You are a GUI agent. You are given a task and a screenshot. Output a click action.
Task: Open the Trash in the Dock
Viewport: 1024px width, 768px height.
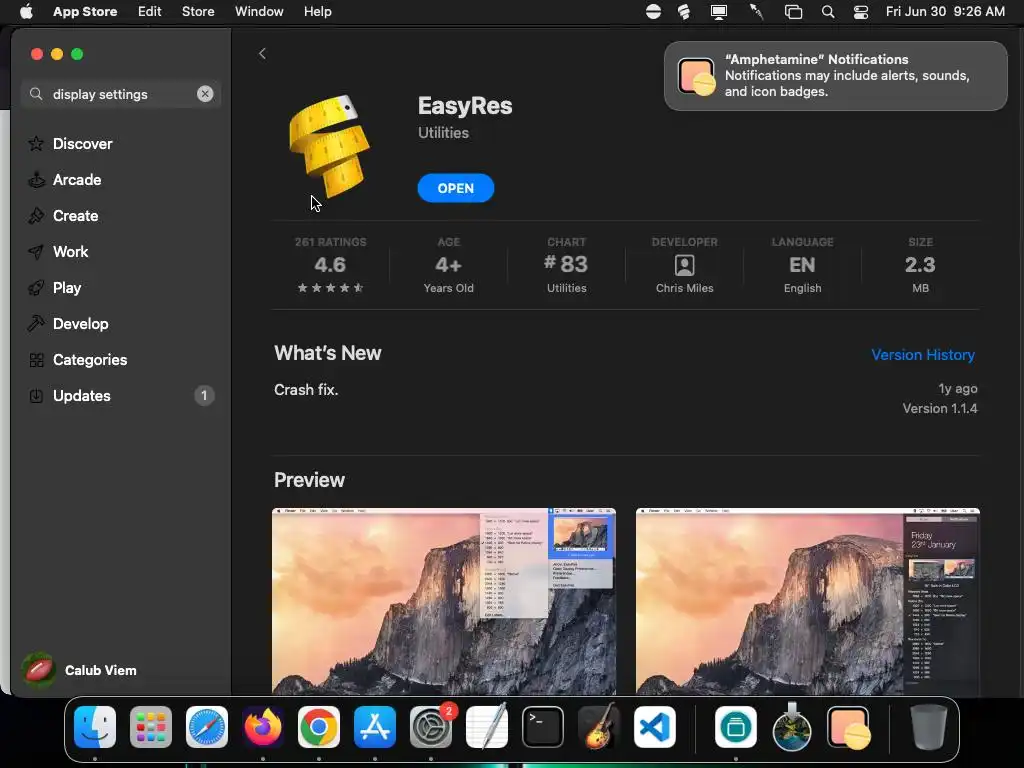pos(928,727)
